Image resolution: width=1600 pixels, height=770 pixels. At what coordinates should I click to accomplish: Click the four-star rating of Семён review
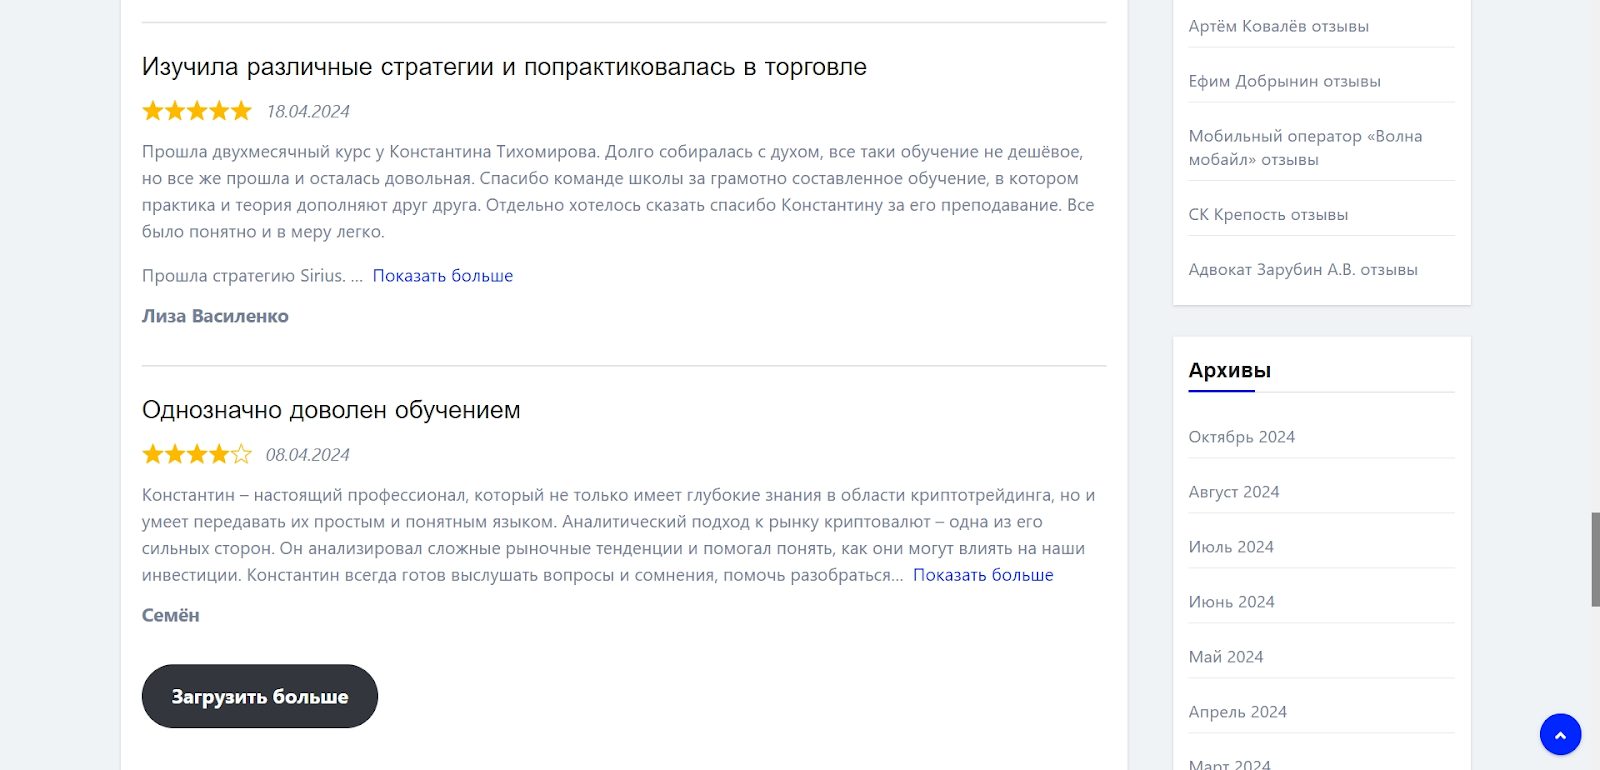[197, 454]
